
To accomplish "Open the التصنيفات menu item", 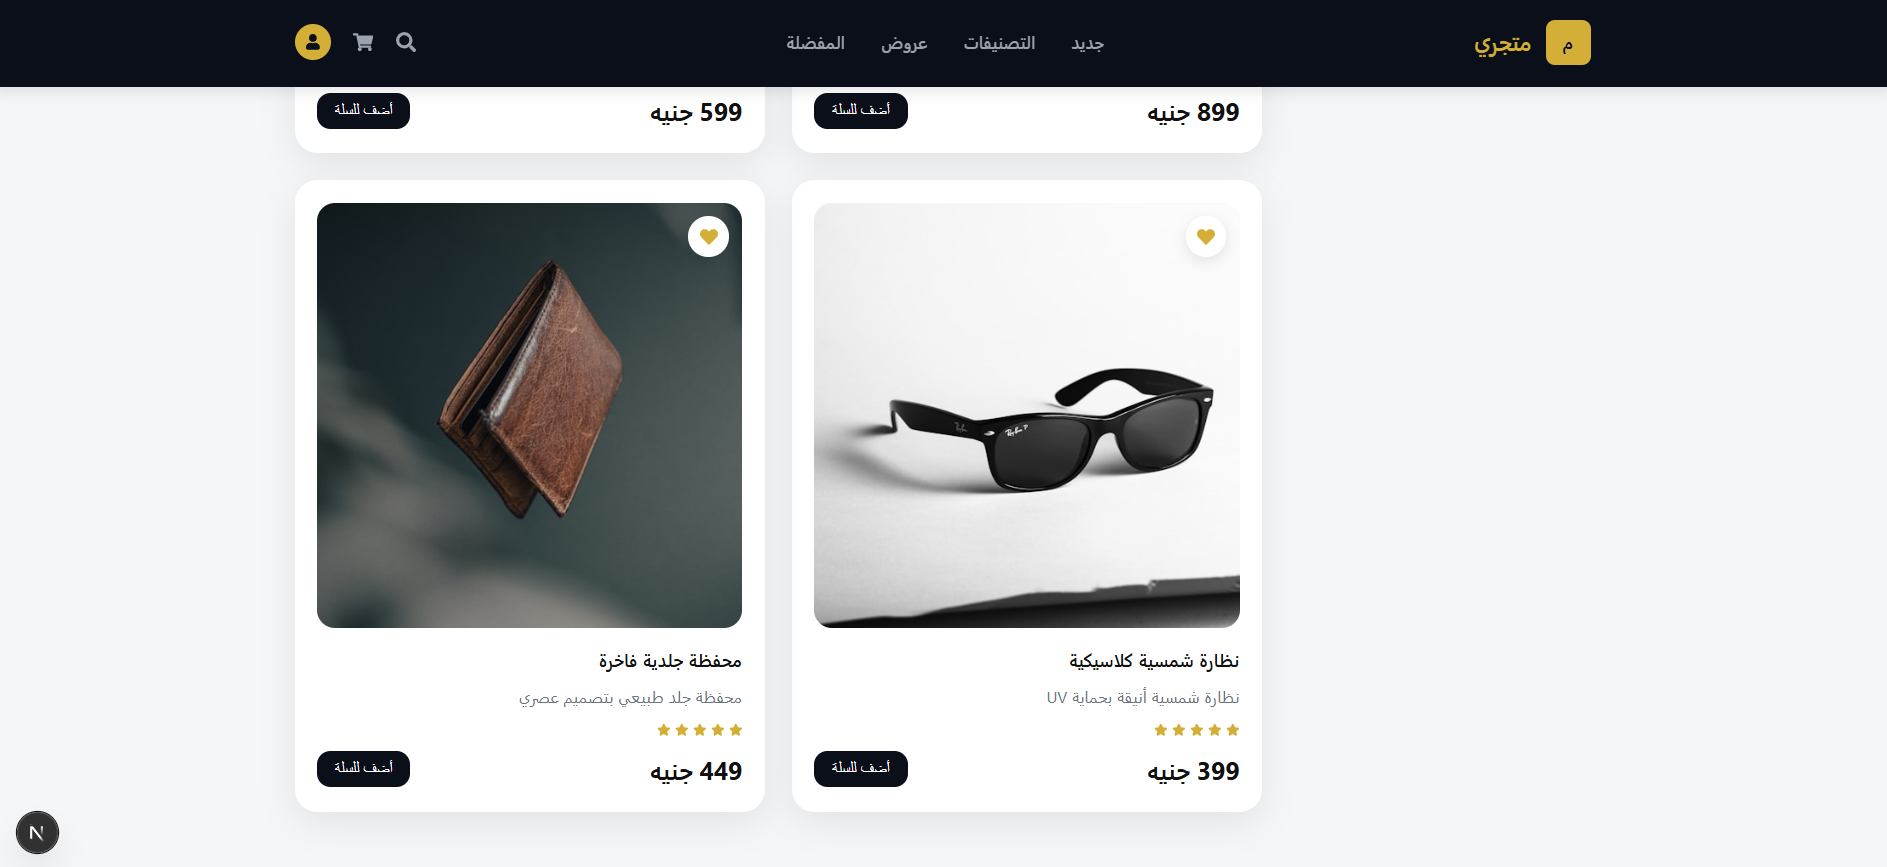I will (x=999, y=43).
